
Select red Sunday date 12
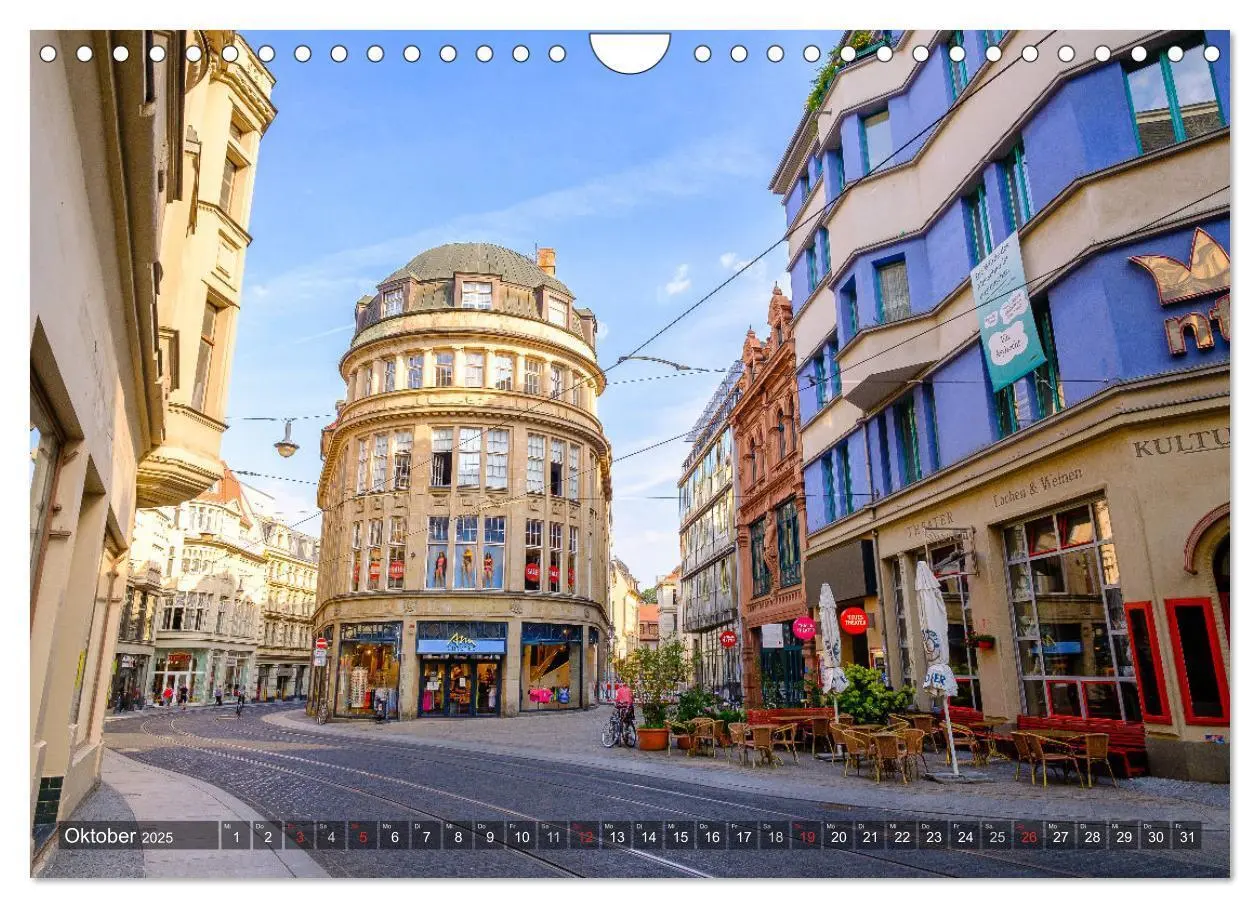pos(584,836)
